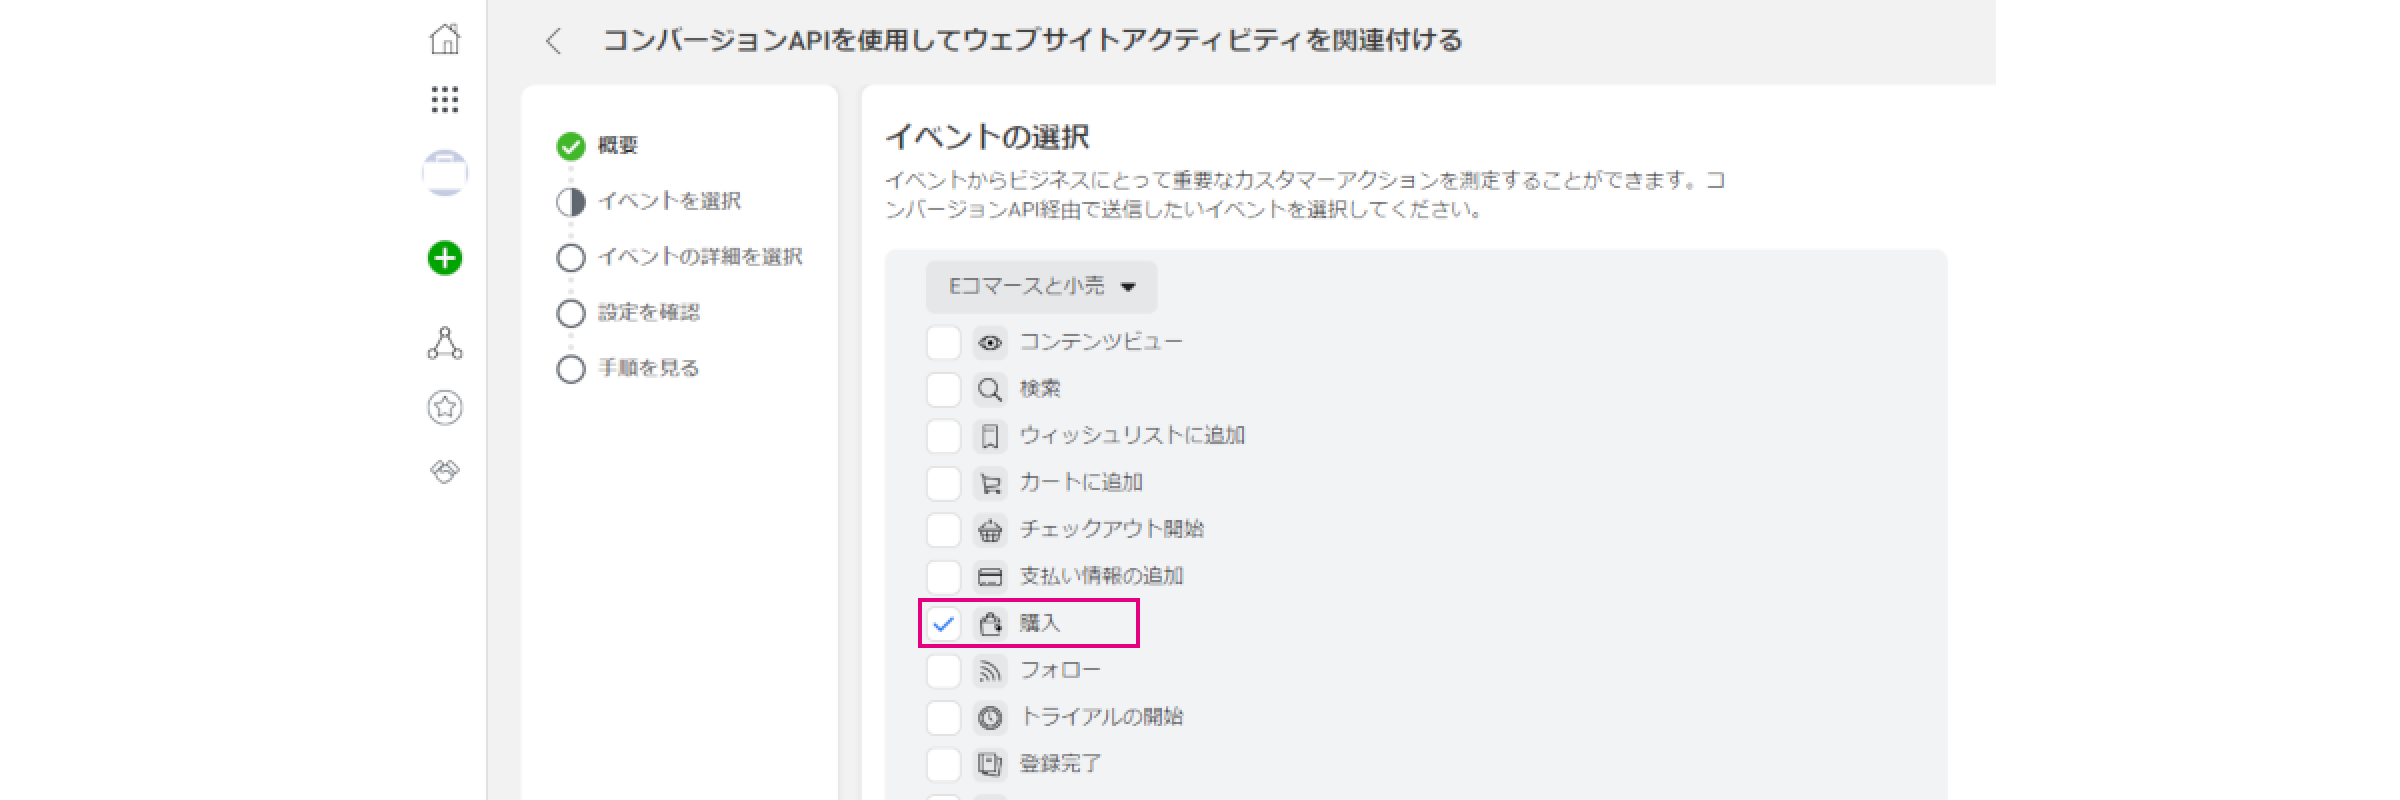Check the チェックアウト開始 checkbox
This screenshot has height=800, width=2400.
(x=943, y=530)
